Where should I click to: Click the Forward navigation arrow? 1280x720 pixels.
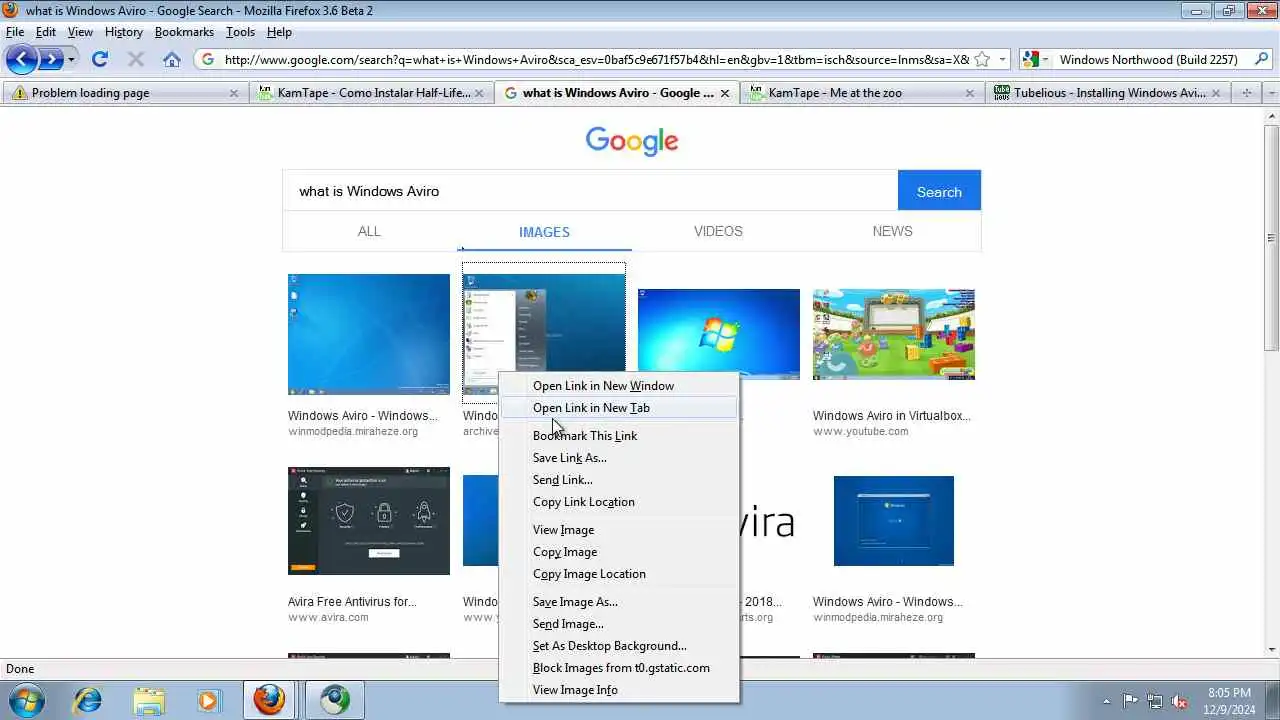(52, 59)
